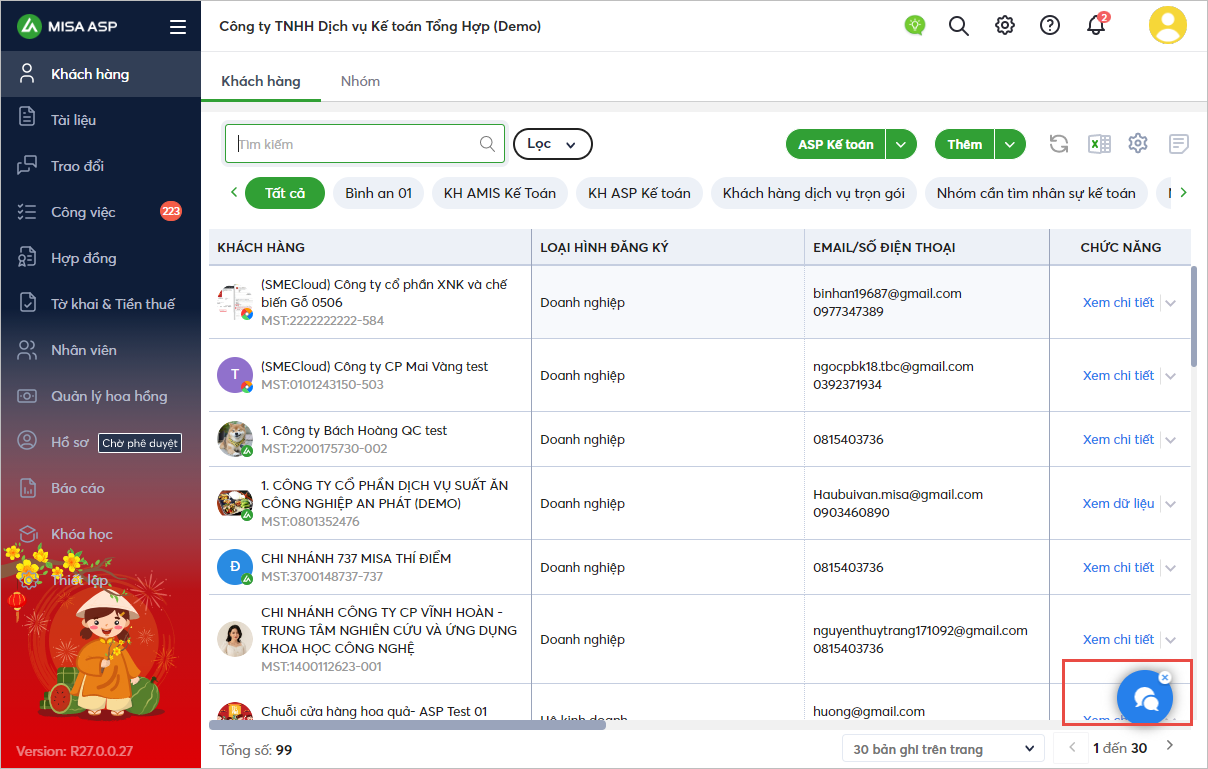Image resolution: width=1208 pixels, height=769 pixels.
Task: Export the customer list to Excel
Action: 1099,144
